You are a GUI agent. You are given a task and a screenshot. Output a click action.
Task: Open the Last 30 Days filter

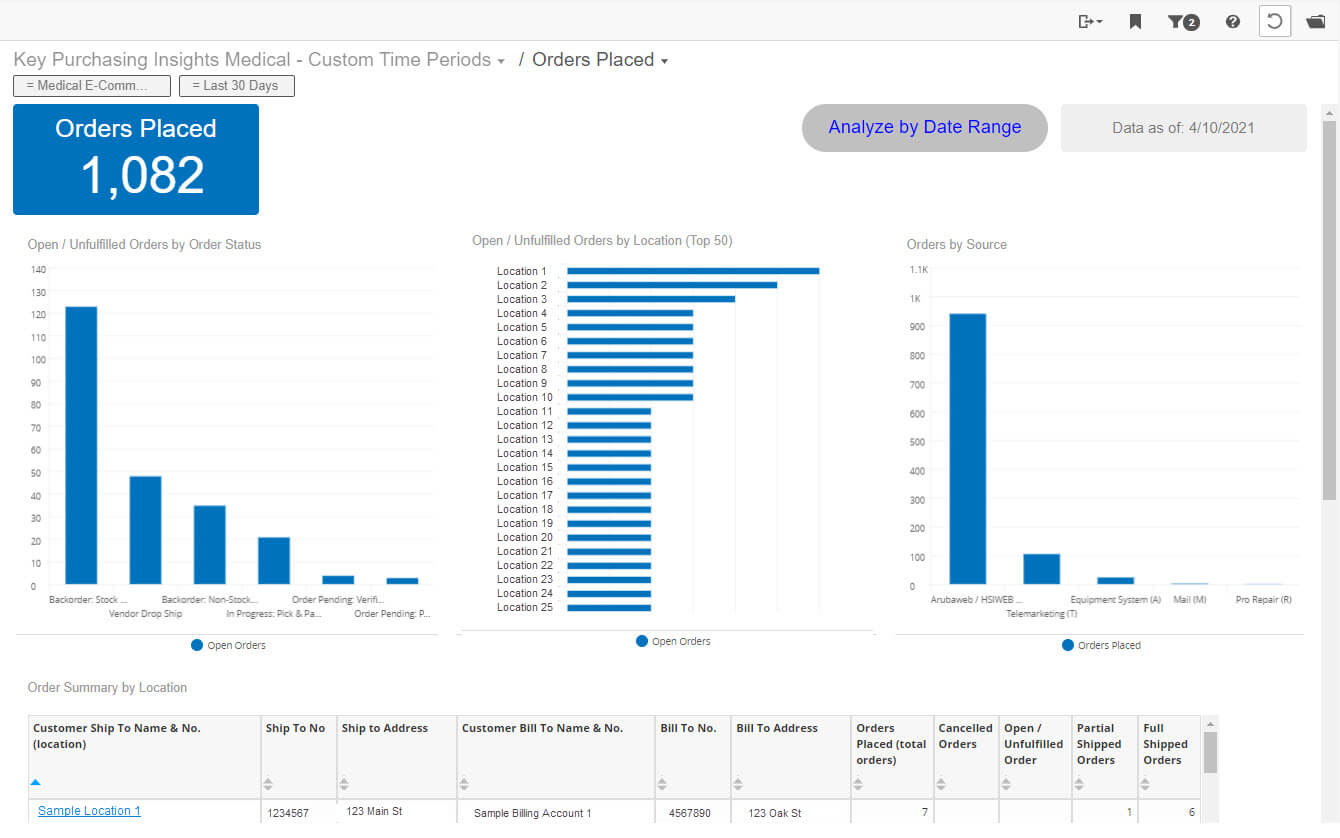coord(236,86)
